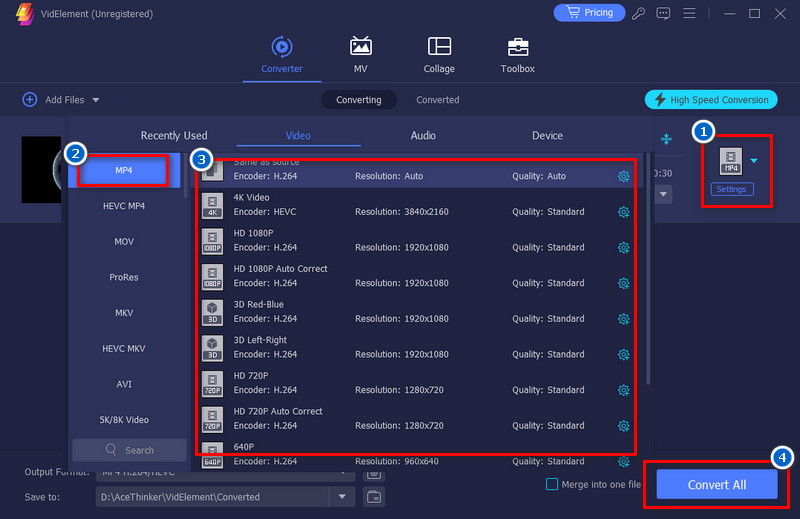Open settings gear for HD 1080P Auto Correct
Image resolution: width=800 pixels, height=519 pixels.
(x=623, y=284)
